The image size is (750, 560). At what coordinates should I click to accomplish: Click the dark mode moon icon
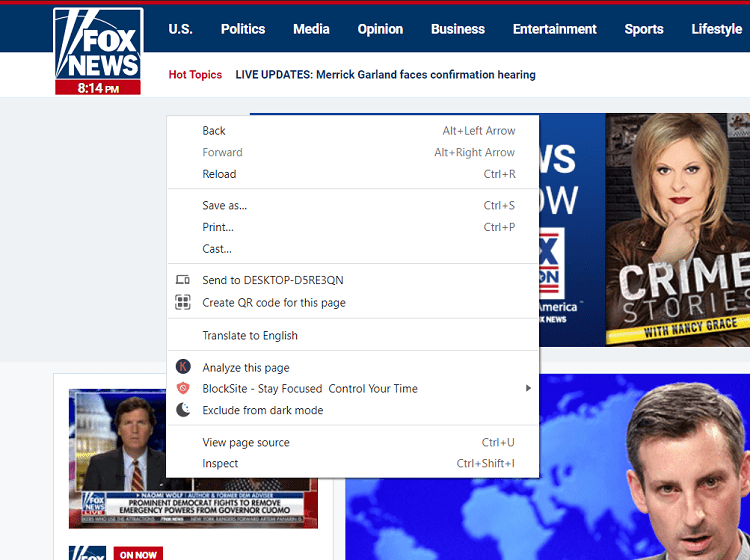[x=183, y=409]
